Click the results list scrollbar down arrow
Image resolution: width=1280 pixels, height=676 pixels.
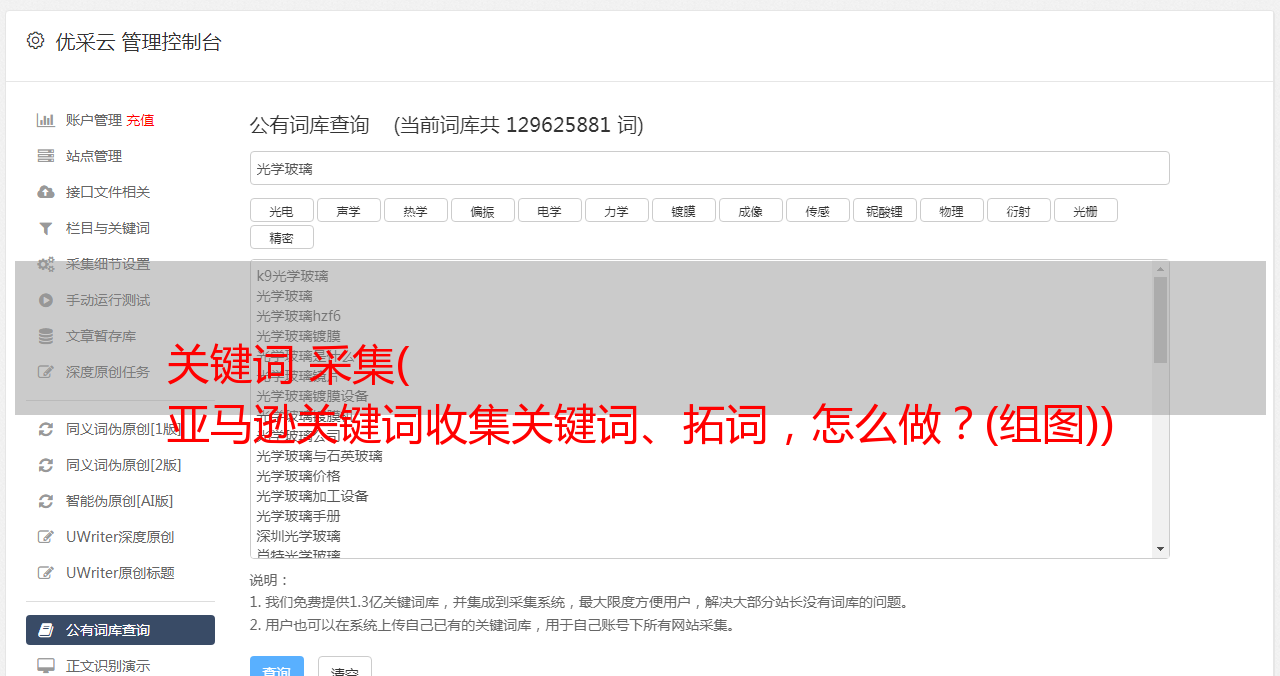[1160, 549]
